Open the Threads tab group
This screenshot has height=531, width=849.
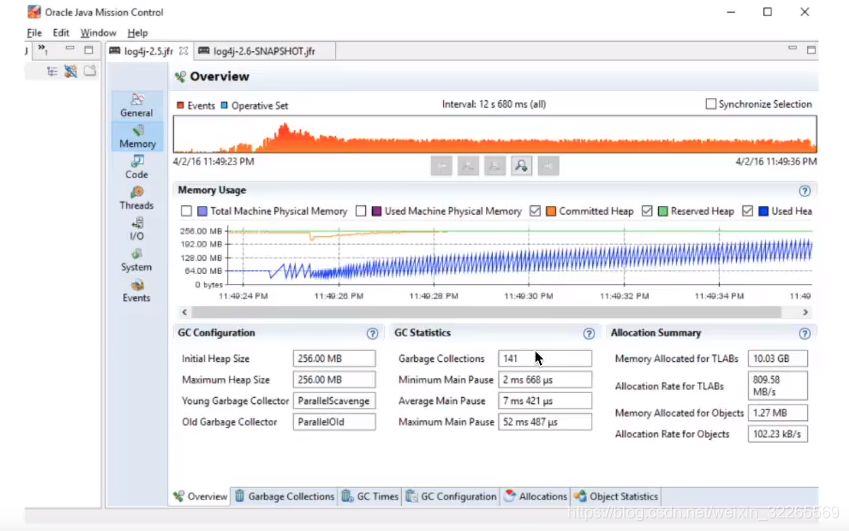[136, 198]
